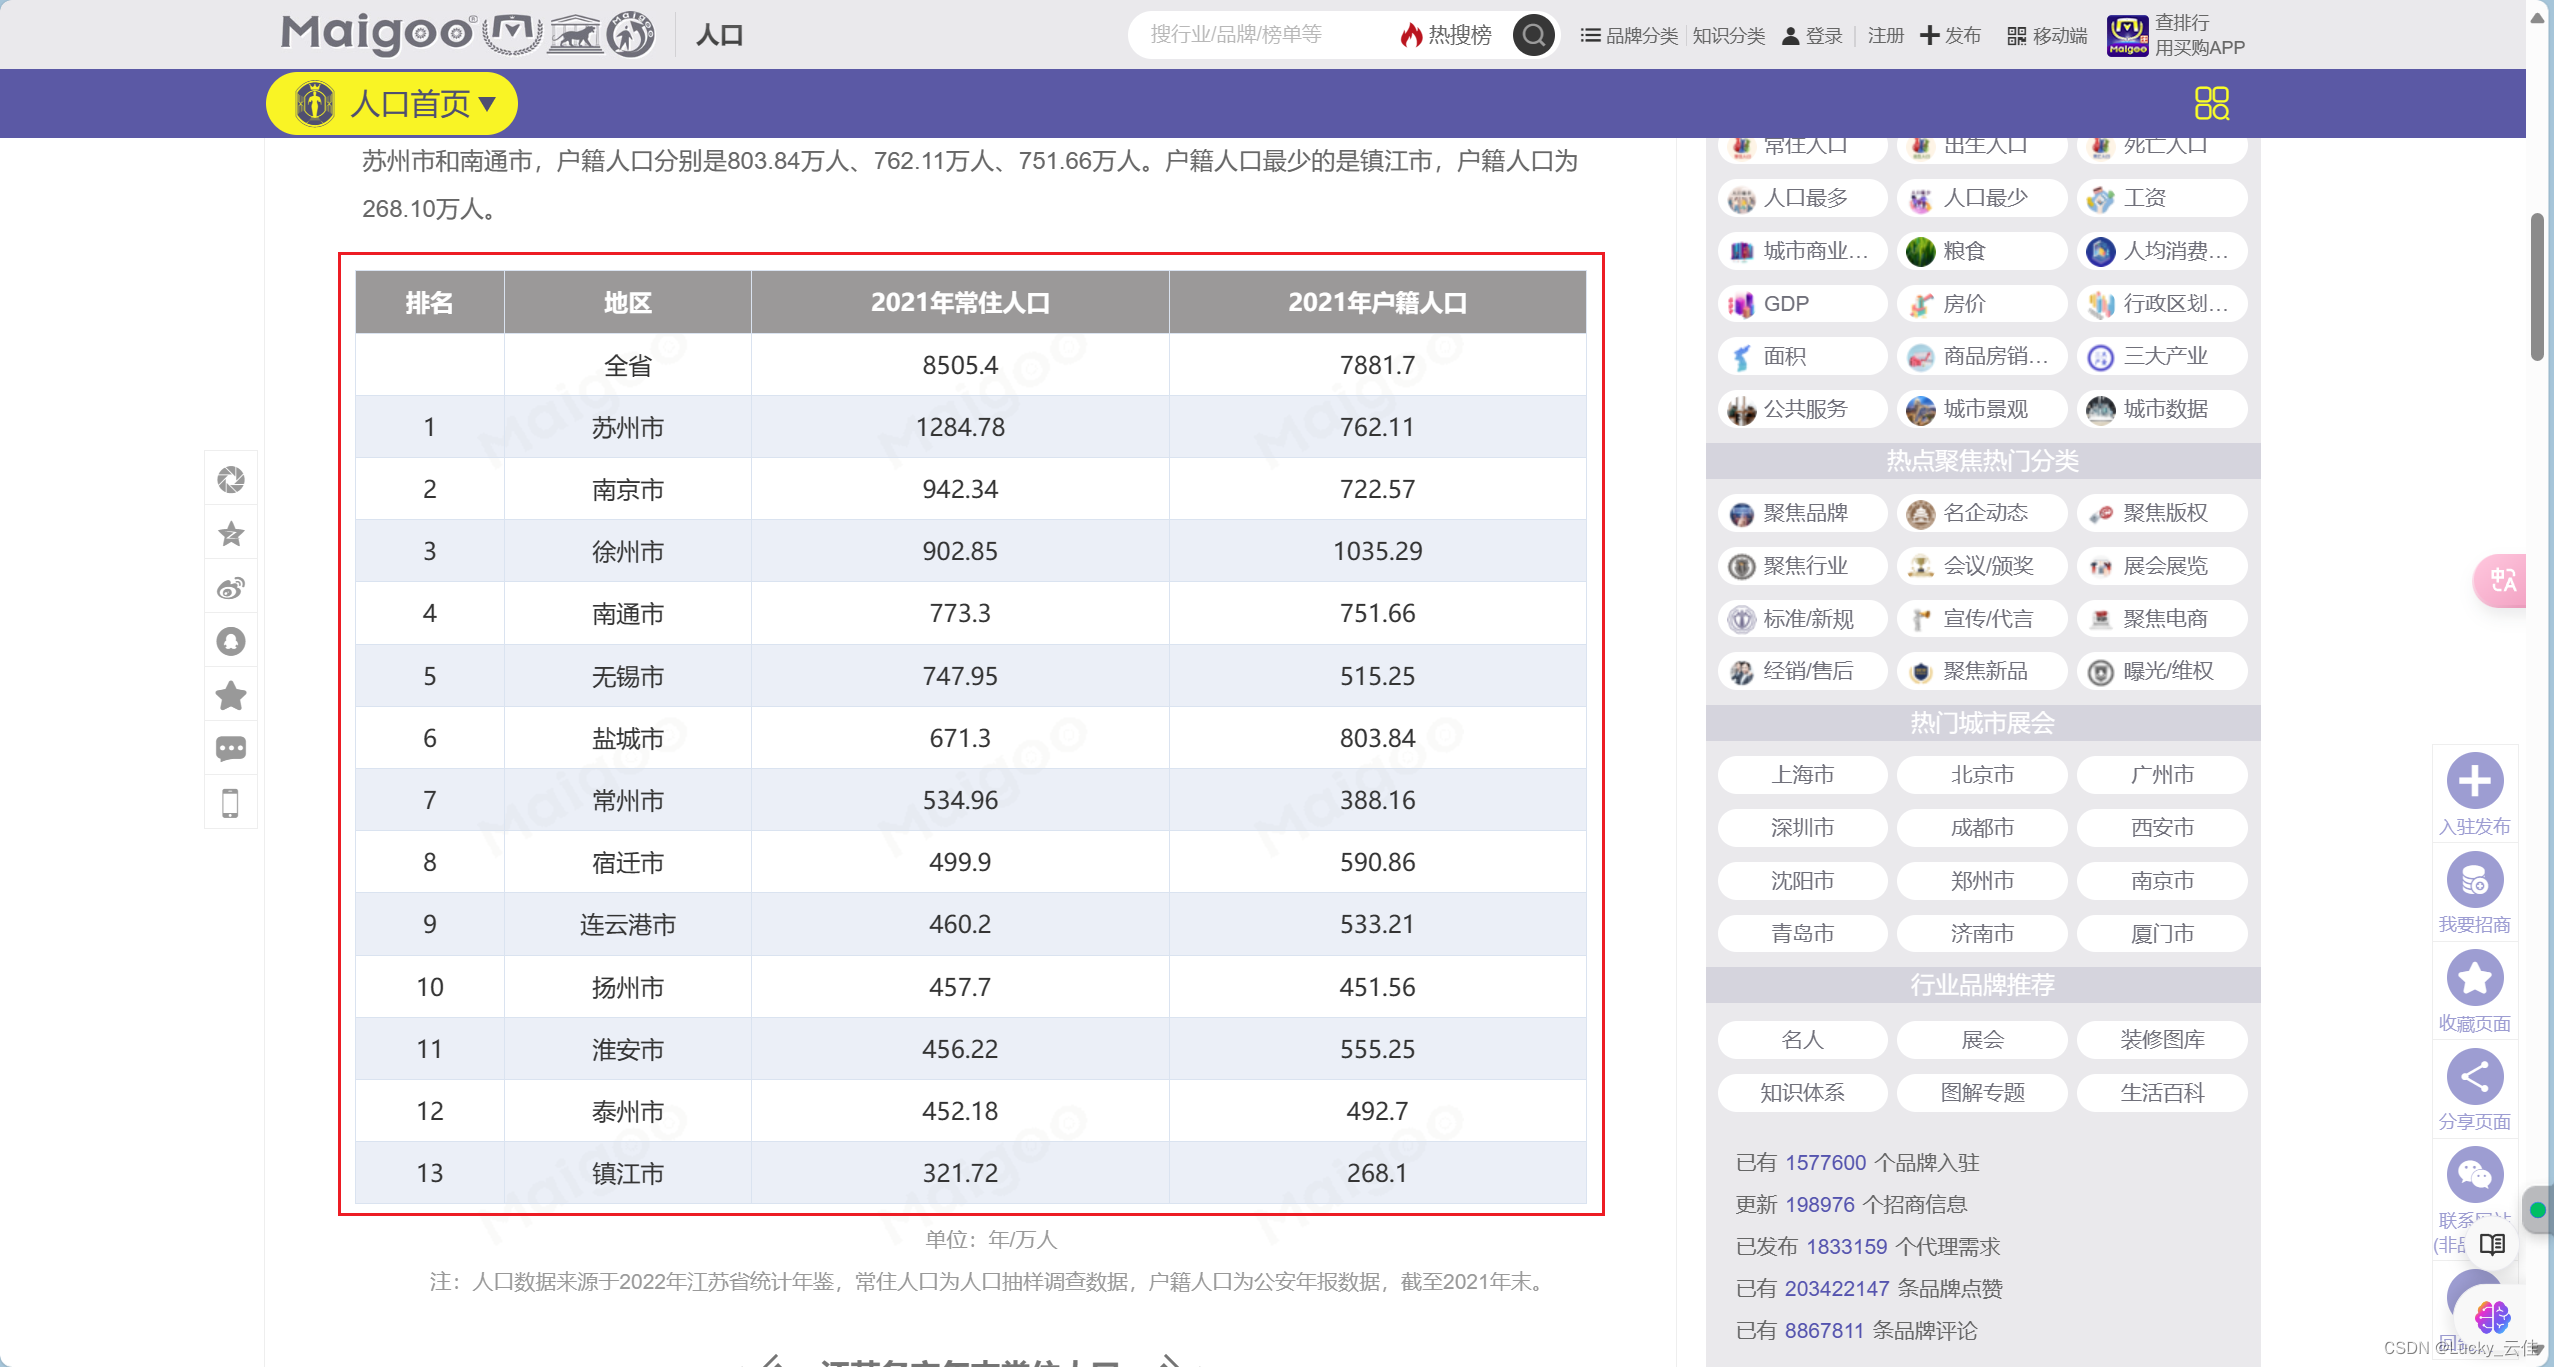Click the mobile phone icon in sidebar
Viewport: 2554px width, 1367px height.
(x=231, y=803)
